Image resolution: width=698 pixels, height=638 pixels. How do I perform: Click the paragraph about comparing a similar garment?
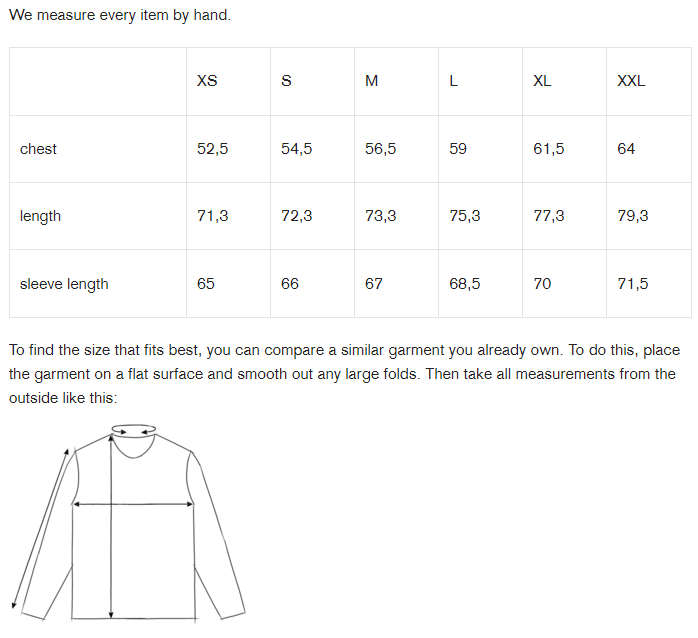(x=345, y=374)
